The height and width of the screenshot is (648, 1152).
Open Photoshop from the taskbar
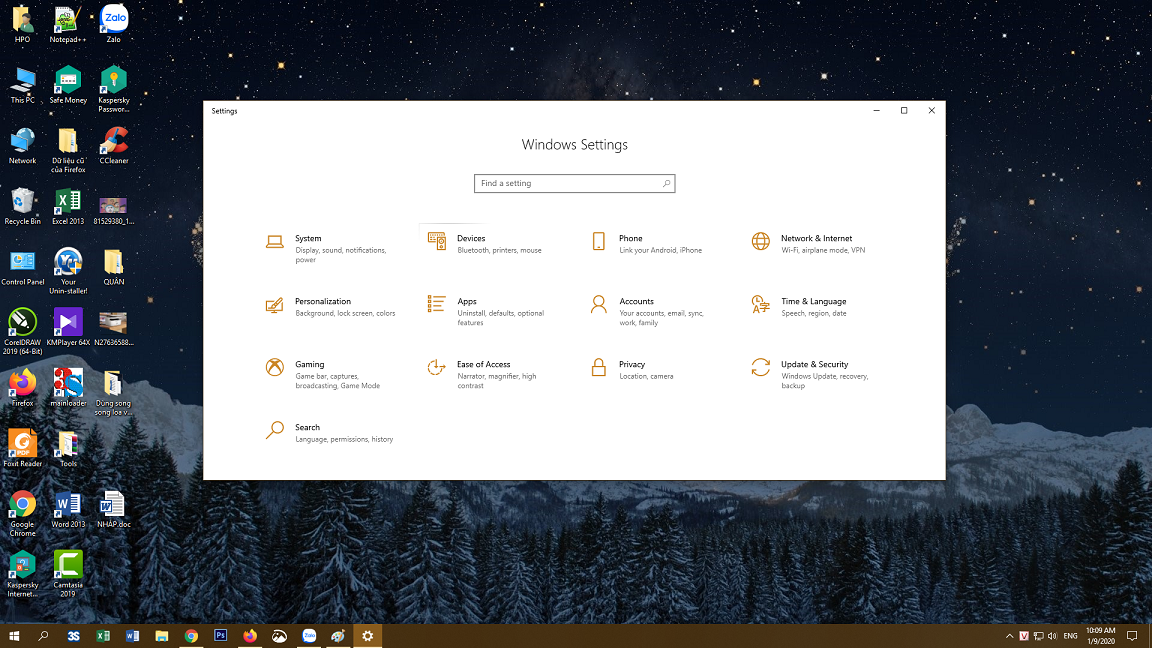tap(220, 635)
